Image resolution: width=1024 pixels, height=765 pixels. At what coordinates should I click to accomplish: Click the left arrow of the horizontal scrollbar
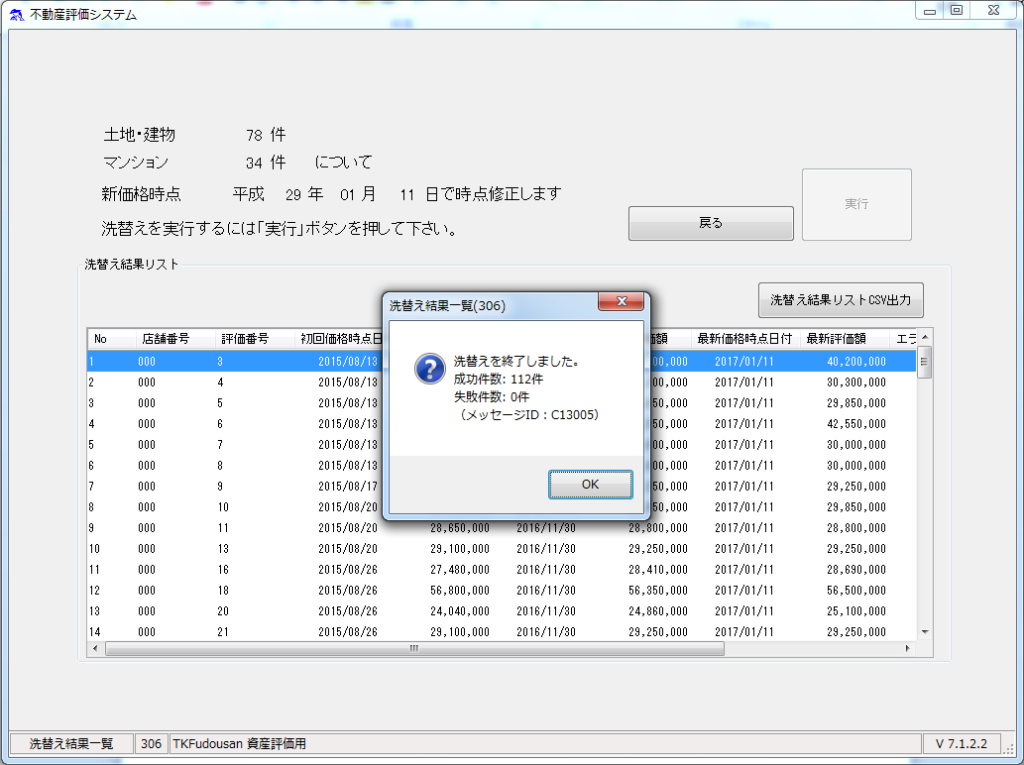coord(95,648)
